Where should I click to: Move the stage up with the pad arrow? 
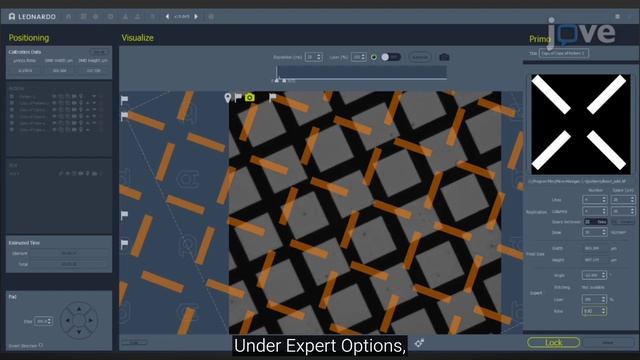click(x=79, y=309)
